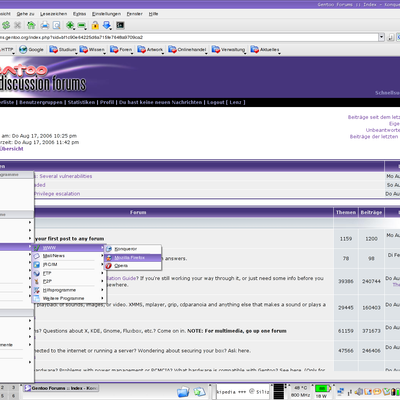Click the '240744' Beiträge count cell
The image size is (400, 400).
click(x=371, y=281)
